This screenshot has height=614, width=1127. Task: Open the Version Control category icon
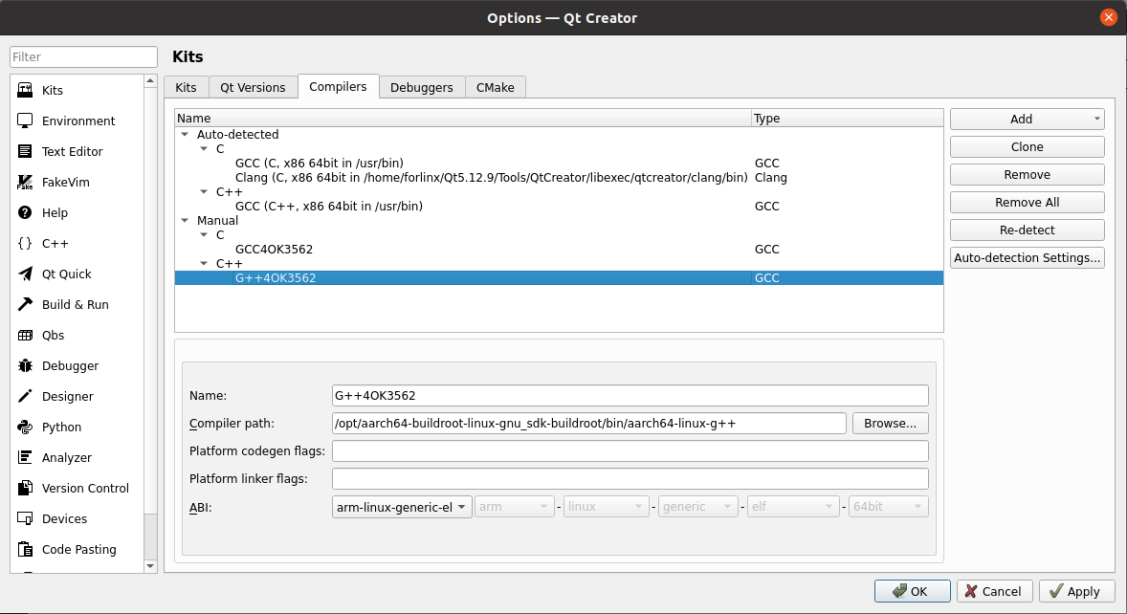tap(25, 488)
